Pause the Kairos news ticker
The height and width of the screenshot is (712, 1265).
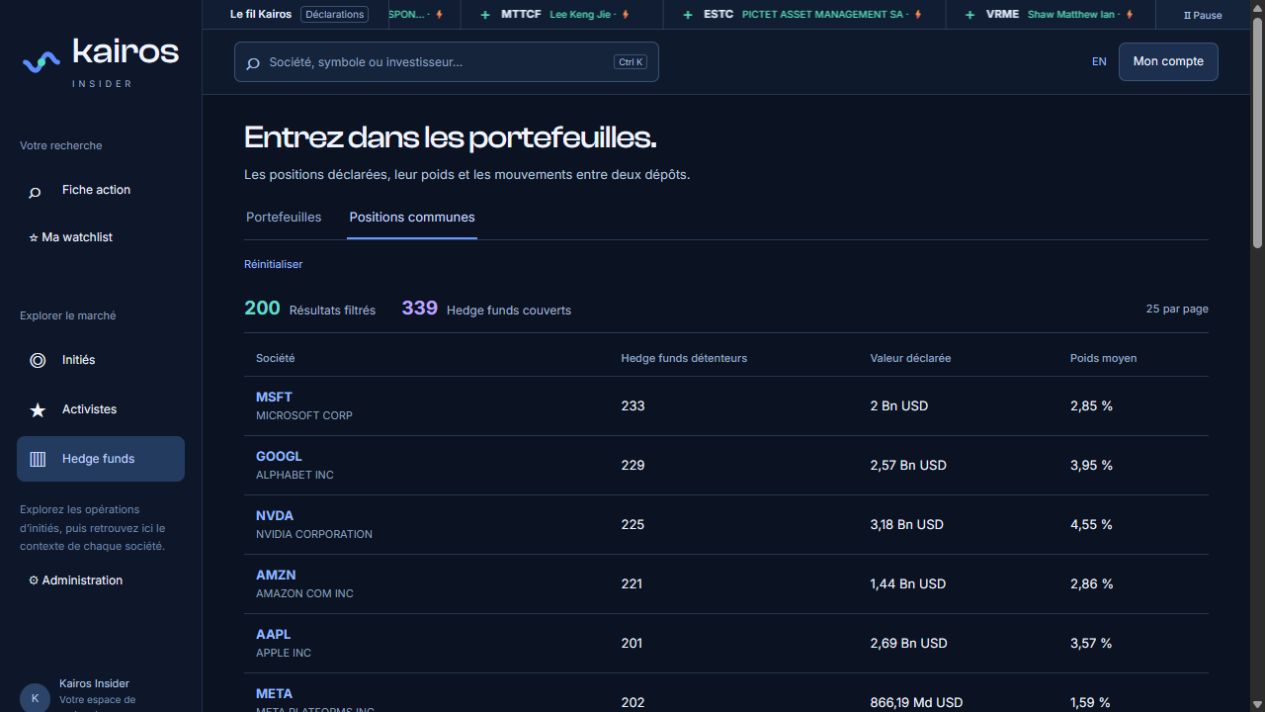[1203, 15]
